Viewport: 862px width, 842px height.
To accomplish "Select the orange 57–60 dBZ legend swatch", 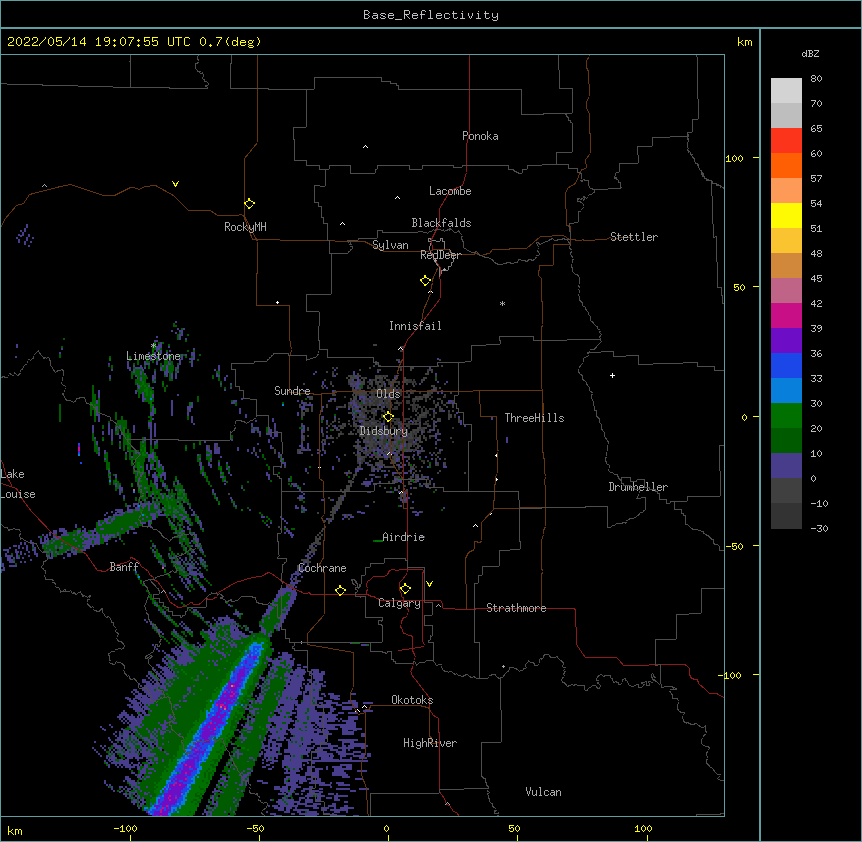I will click(x=786, y=165).
